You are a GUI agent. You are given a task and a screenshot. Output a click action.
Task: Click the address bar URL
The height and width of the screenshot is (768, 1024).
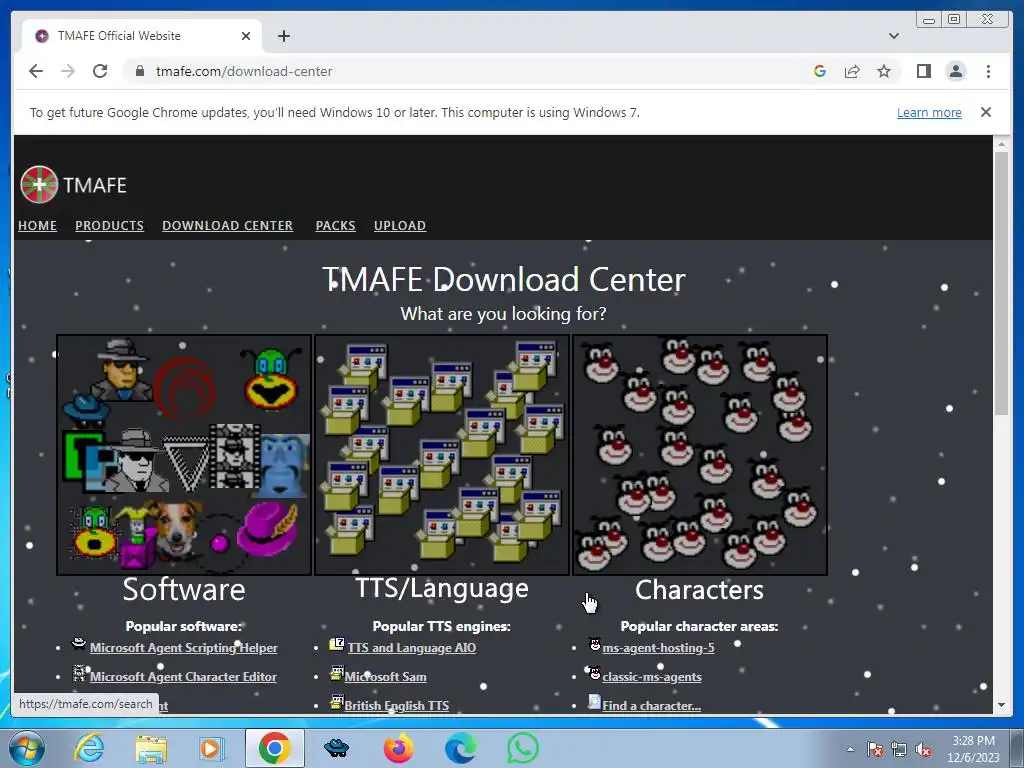point(244,71)
